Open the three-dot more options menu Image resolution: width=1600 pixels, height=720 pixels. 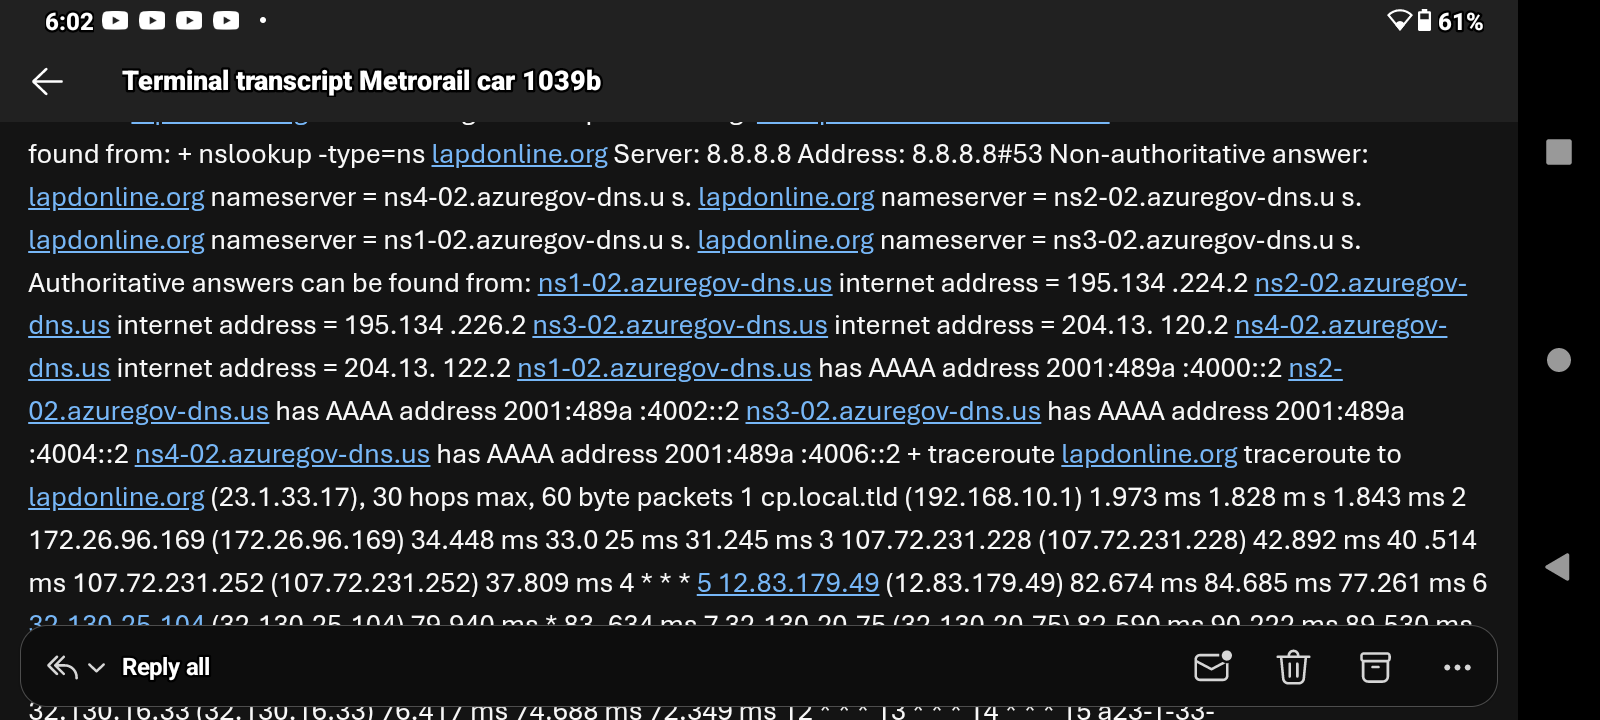1457,667
